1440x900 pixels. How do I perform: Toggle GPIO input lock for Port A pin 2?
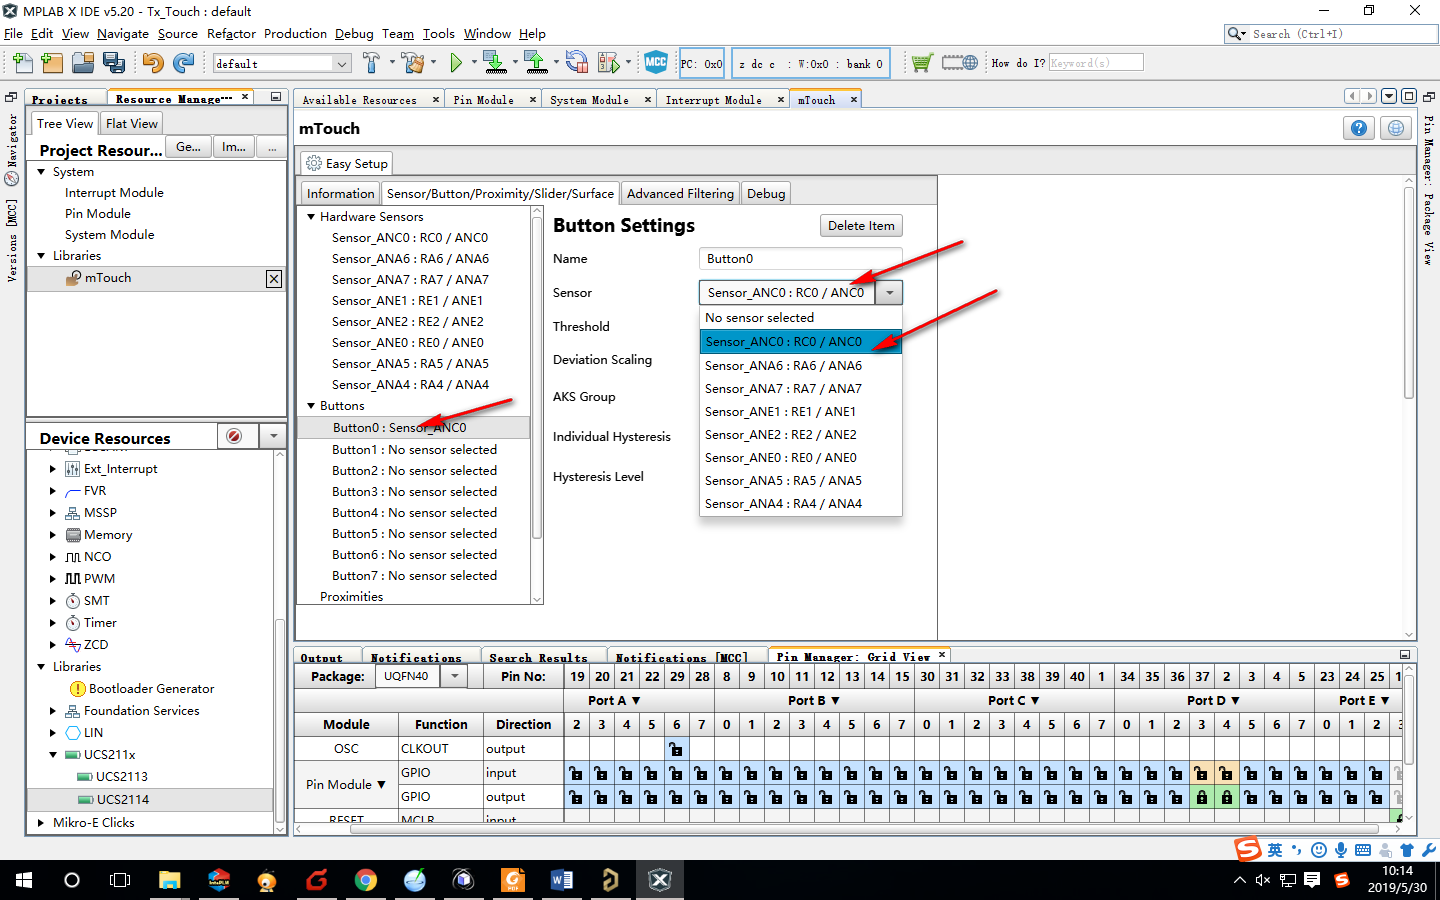coord(576,773)
